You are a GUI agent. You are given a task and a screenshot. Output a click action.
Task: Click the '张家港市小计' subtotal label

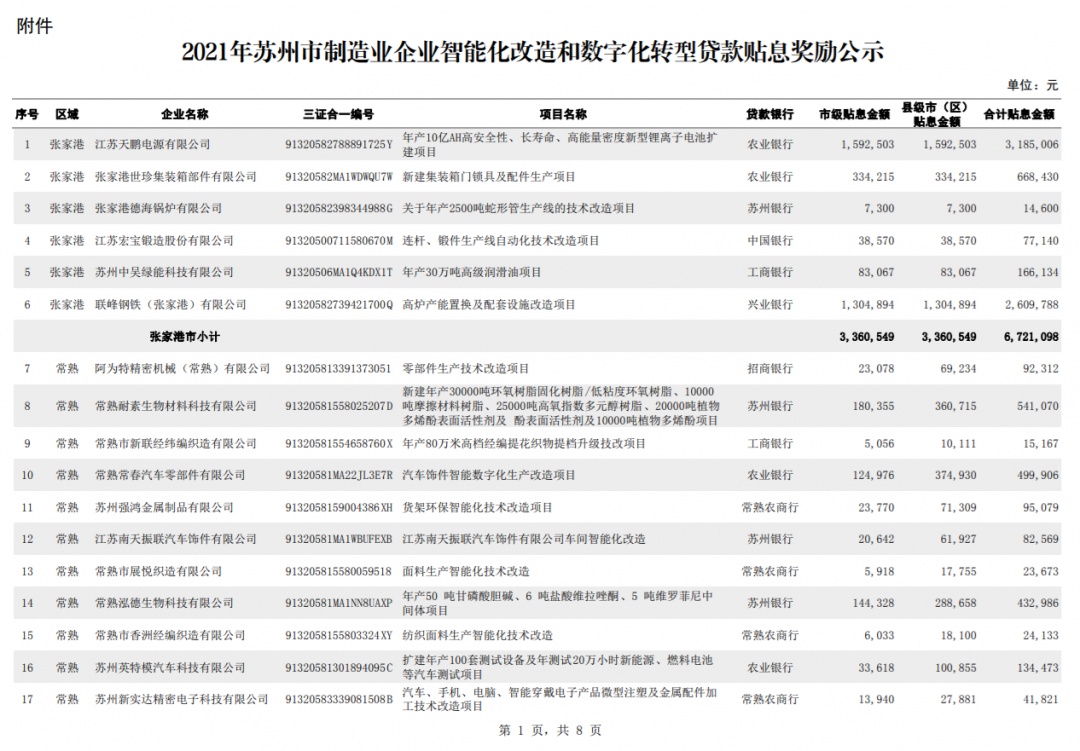[x=185, y=337]
